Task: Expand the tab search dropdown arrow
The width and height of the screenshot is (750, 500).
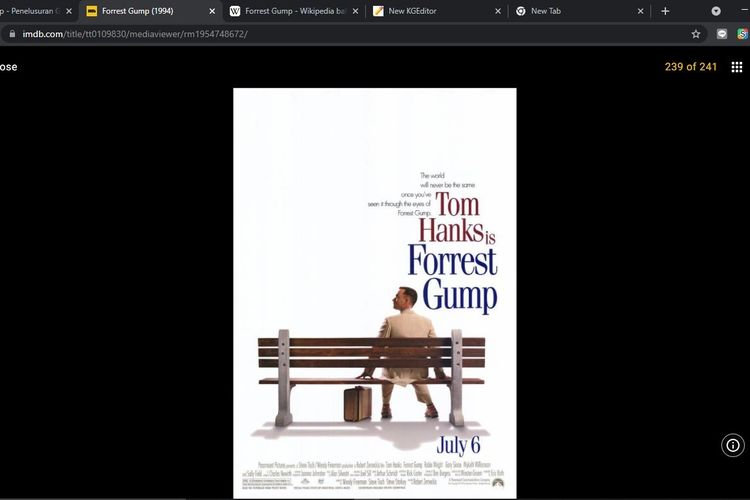Action: click(x=716, y=11)
